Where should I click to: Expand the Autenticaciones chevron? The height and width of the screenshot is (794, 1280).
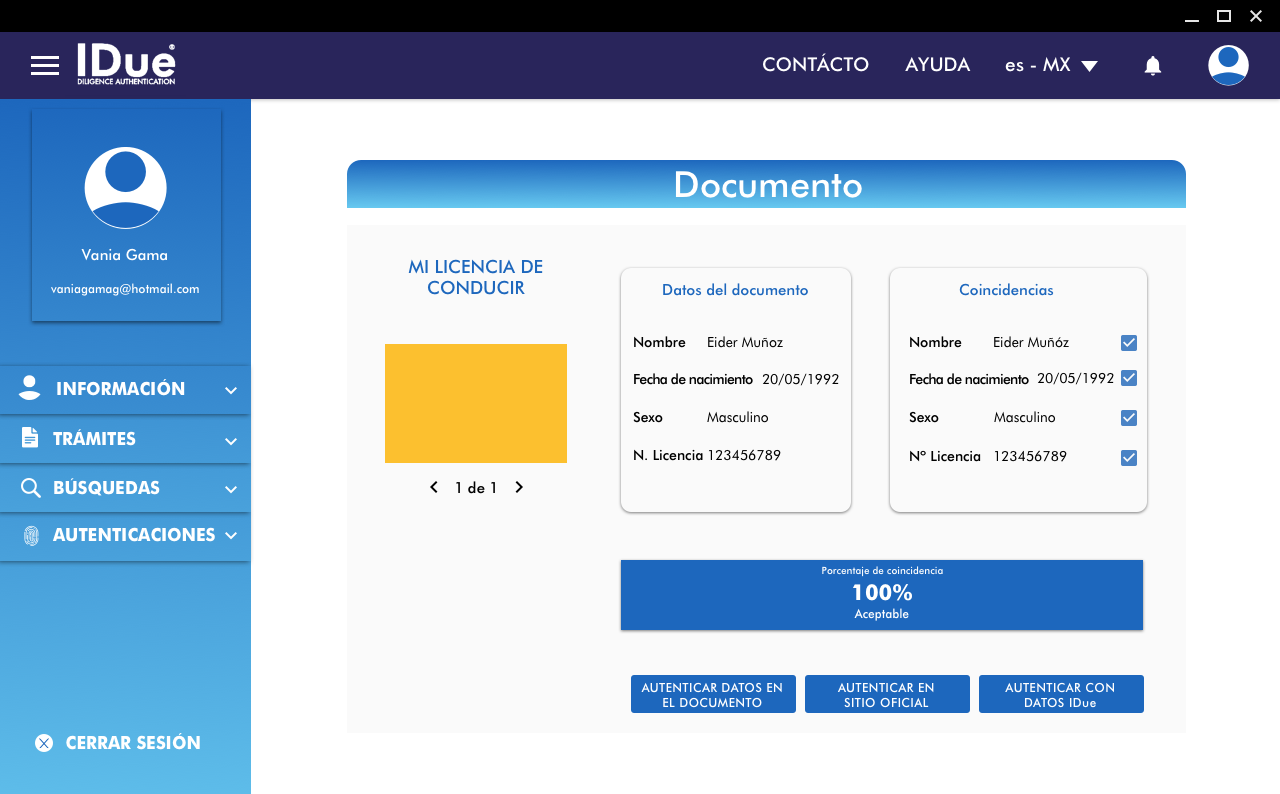(x=231, y=536)
